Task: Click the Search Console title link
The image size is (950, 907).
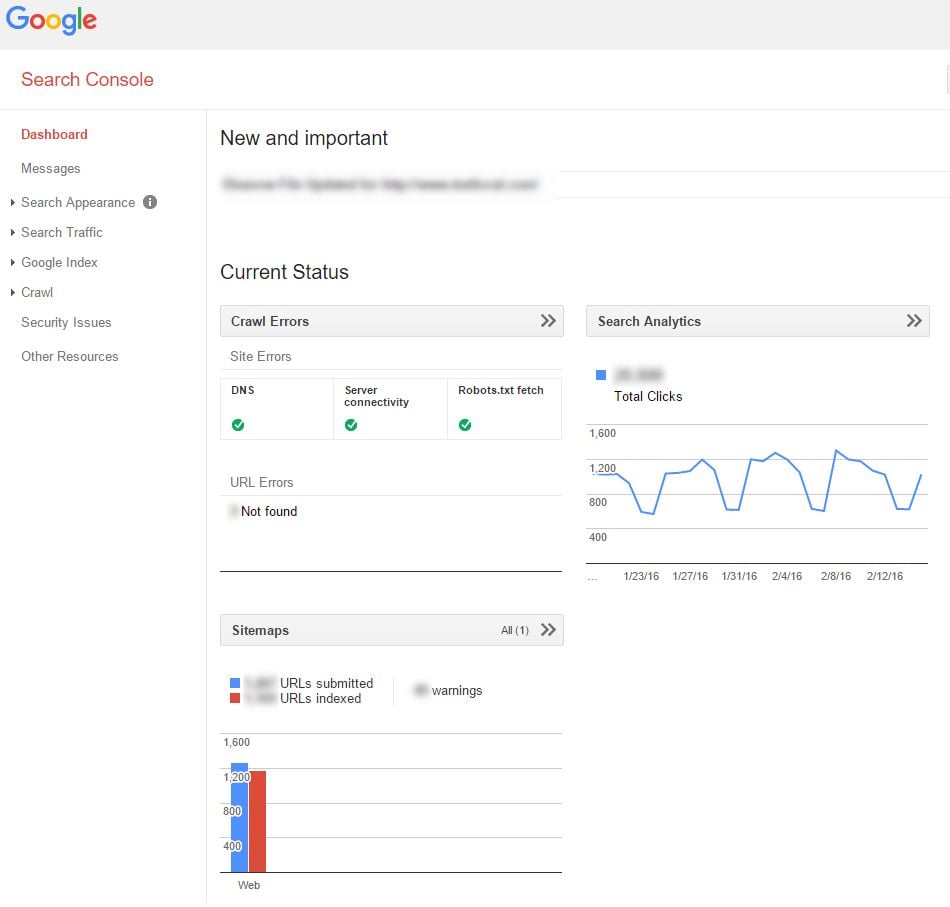Action: pyautogui.click(x=87, y=79)
